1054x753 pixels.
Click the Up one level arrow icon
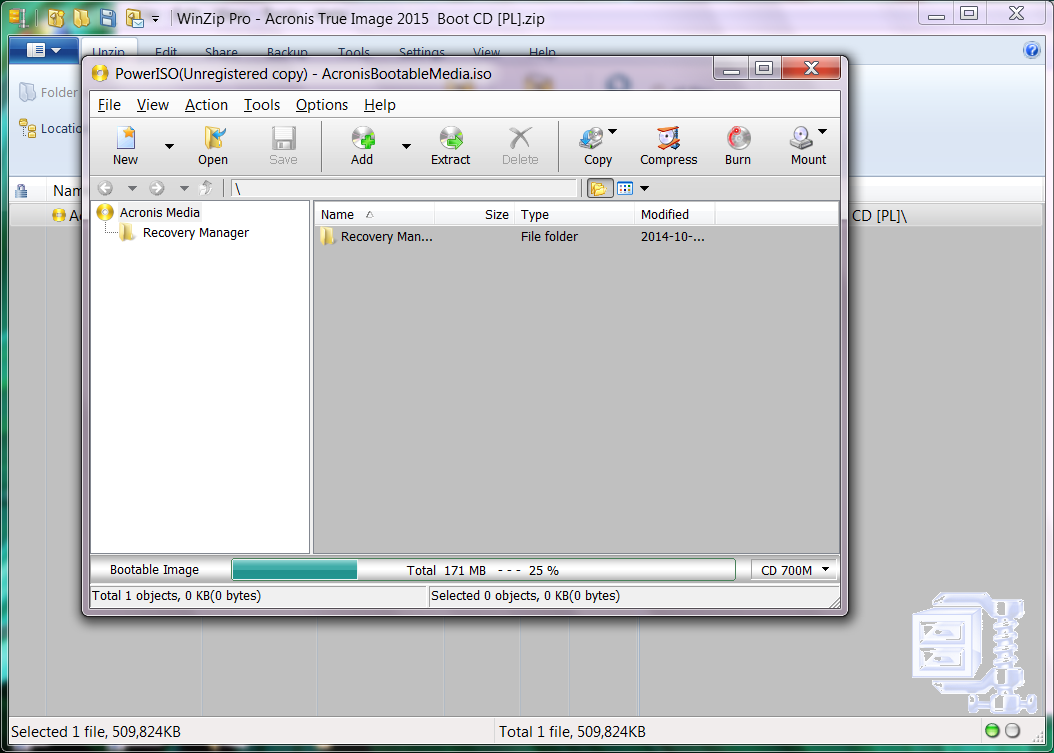coord(207,188)
